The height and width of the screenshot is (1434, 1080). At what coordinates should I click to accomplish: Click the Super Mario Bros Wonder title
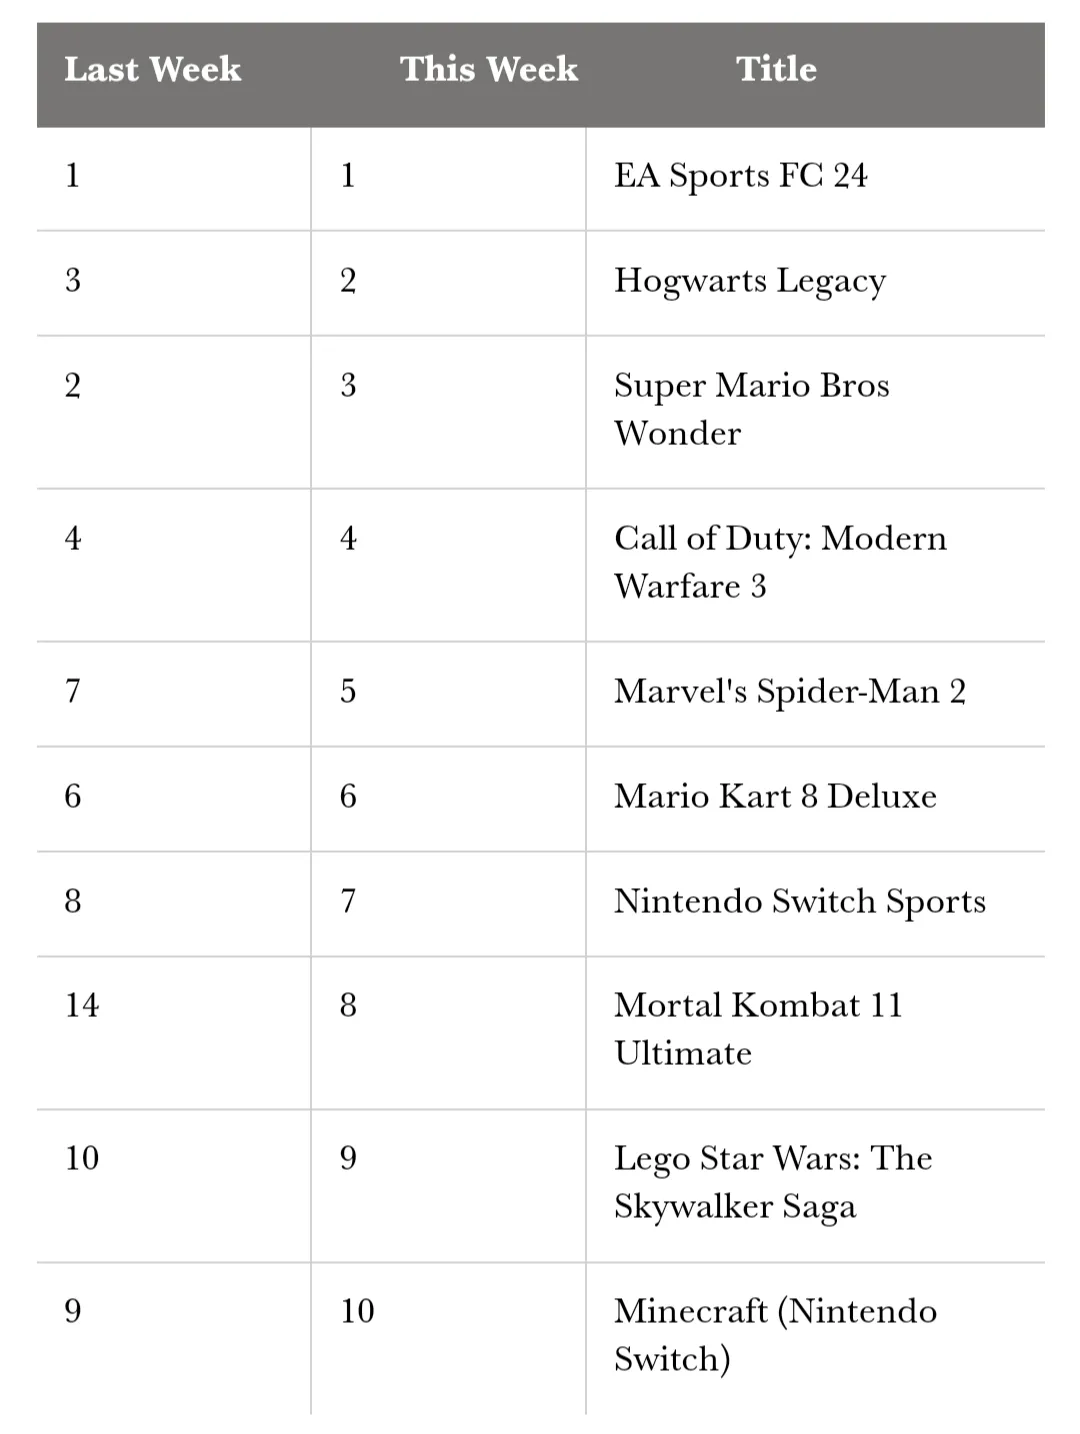pyautogui.click(x=751, y=410)
